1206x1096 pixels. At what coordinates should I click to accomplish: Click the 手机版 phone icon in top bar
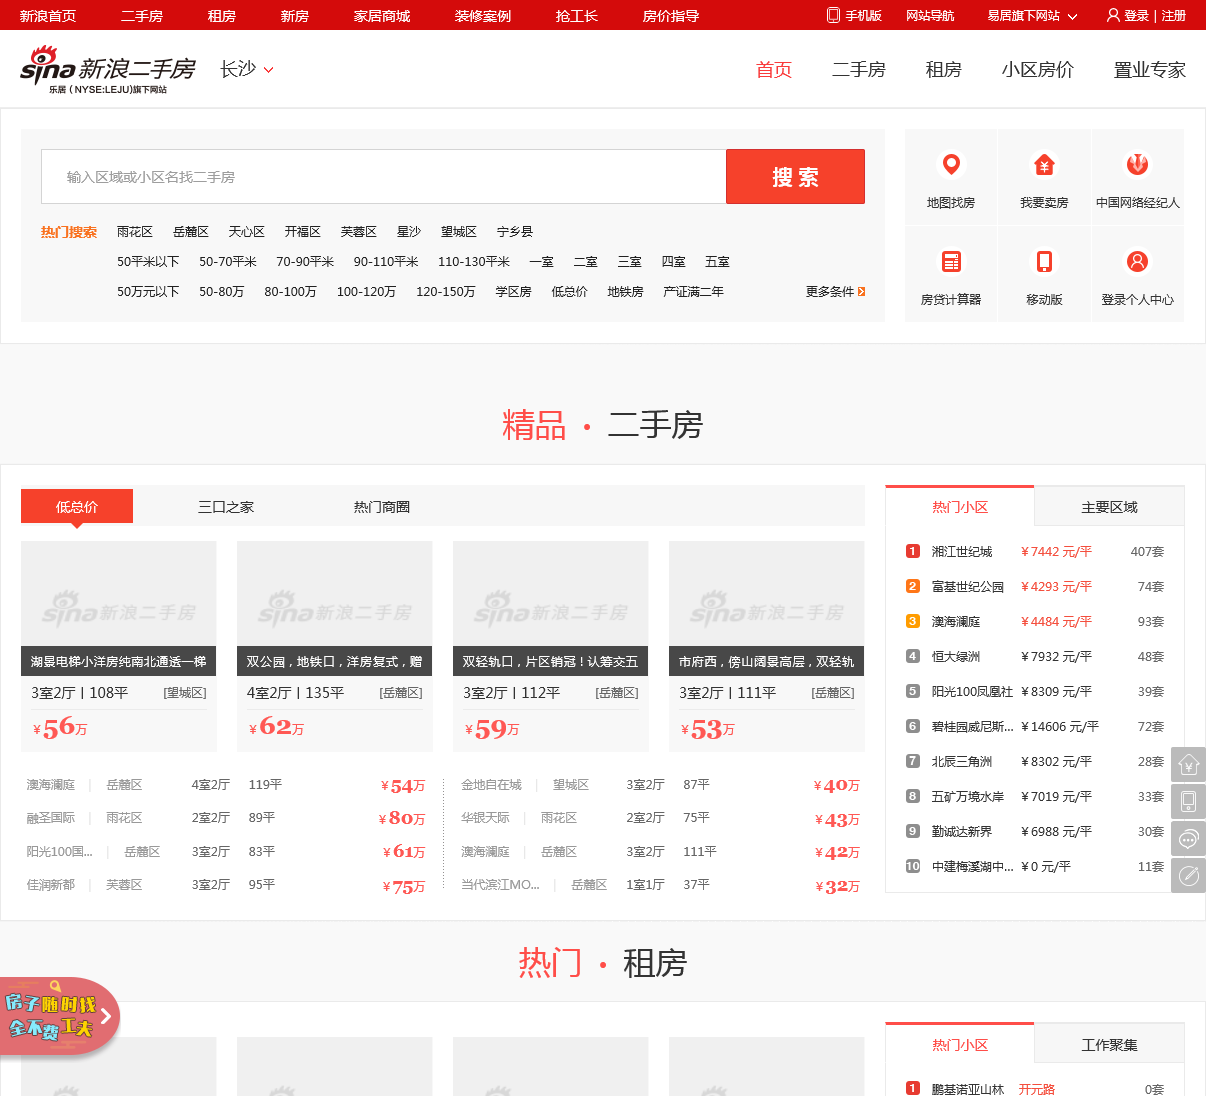833,15
